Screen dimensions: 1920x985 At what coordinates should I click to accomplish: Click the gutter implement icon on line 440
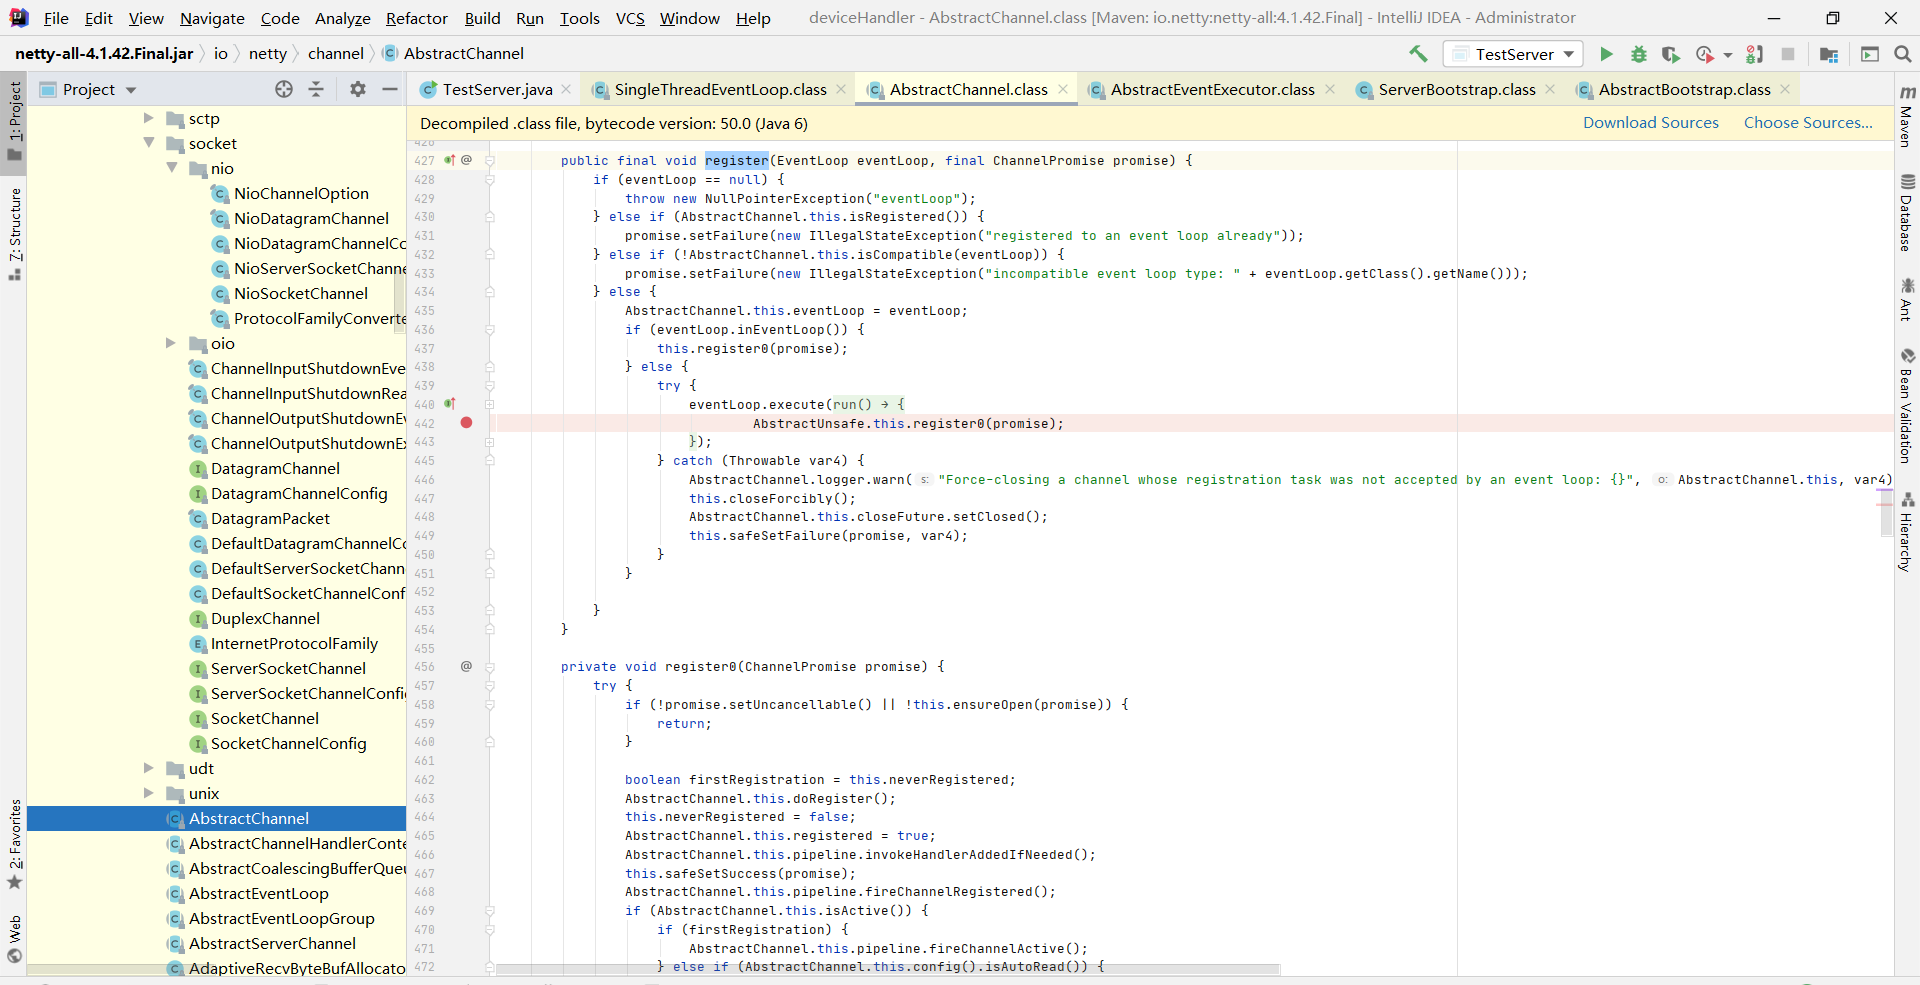pyautogui.click(x=450, y=404)
